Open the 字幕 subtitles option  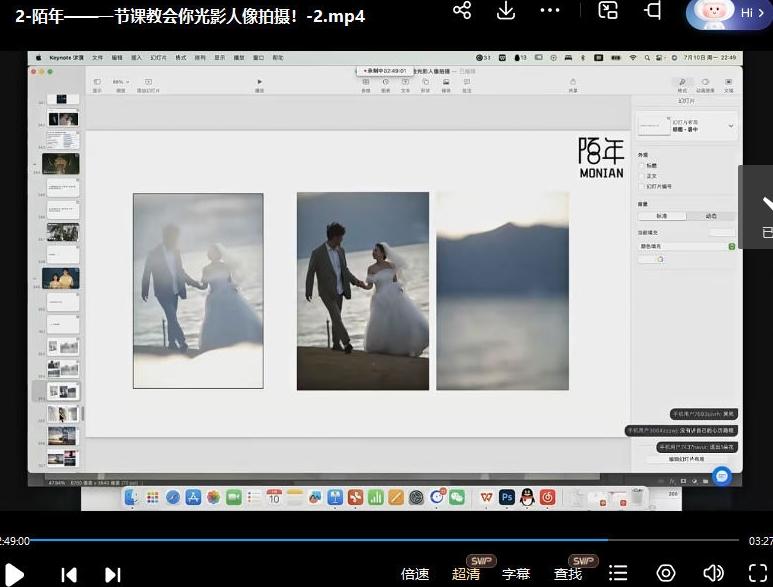tap(516, 574)
